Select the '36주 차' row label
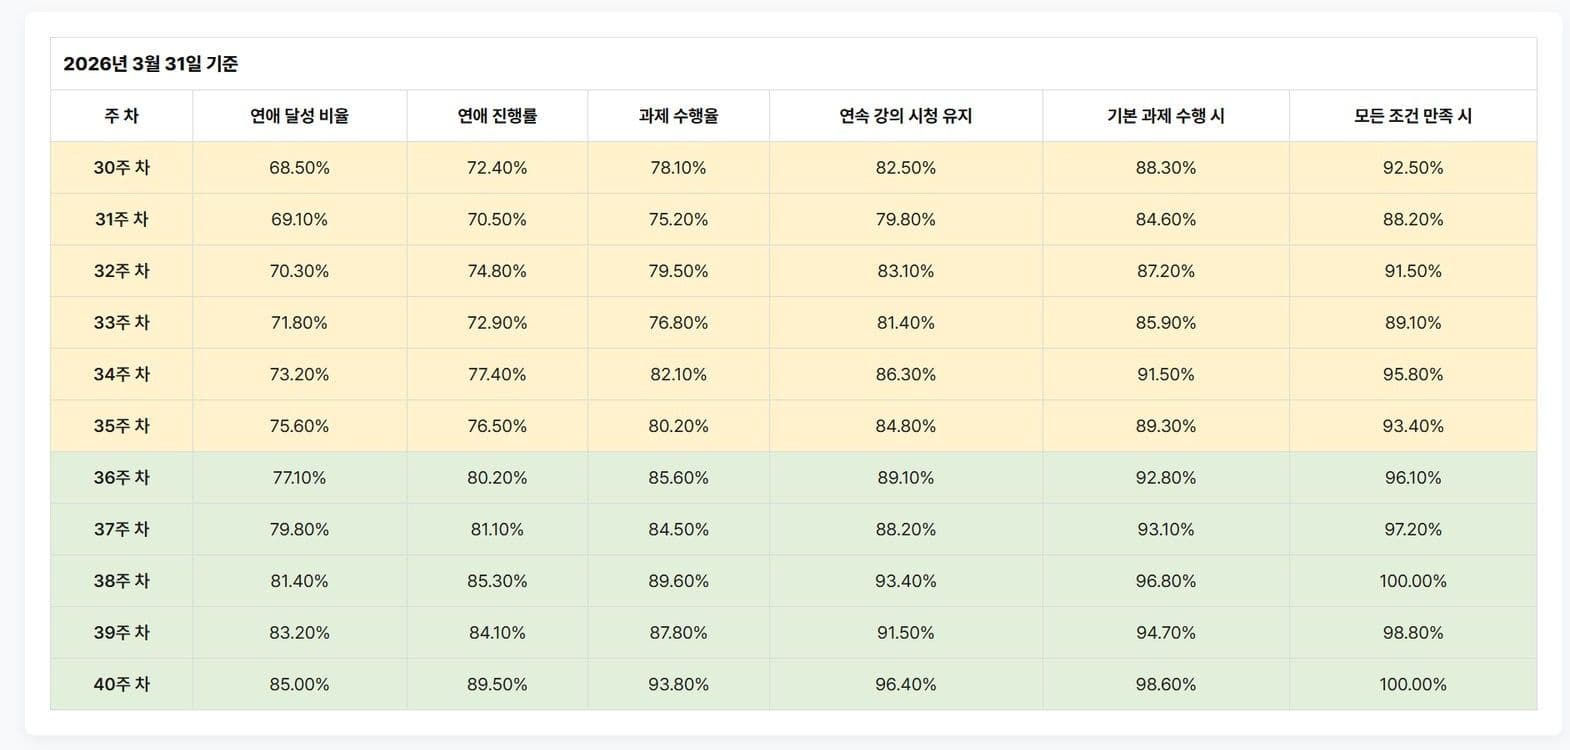1570x750 pixels. click(121, 478)
